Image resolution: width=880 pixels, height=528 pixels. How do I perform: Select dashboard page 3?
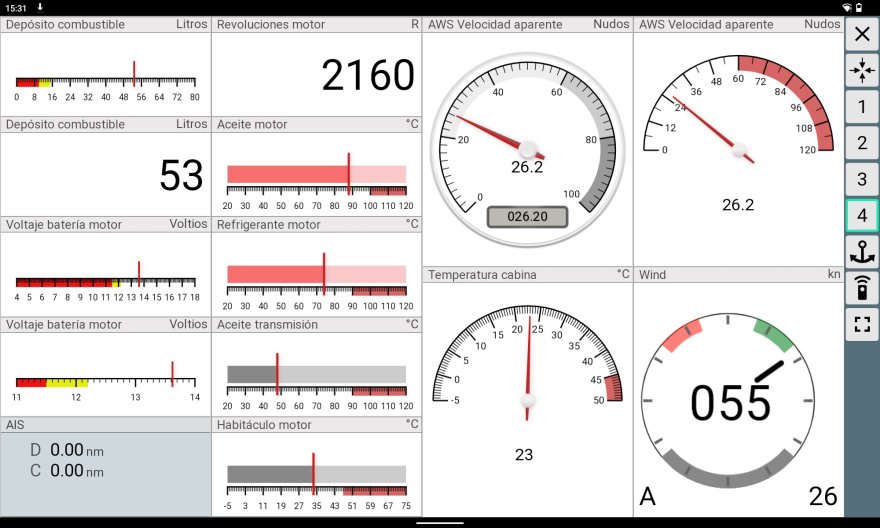click(x=861, y=179)
